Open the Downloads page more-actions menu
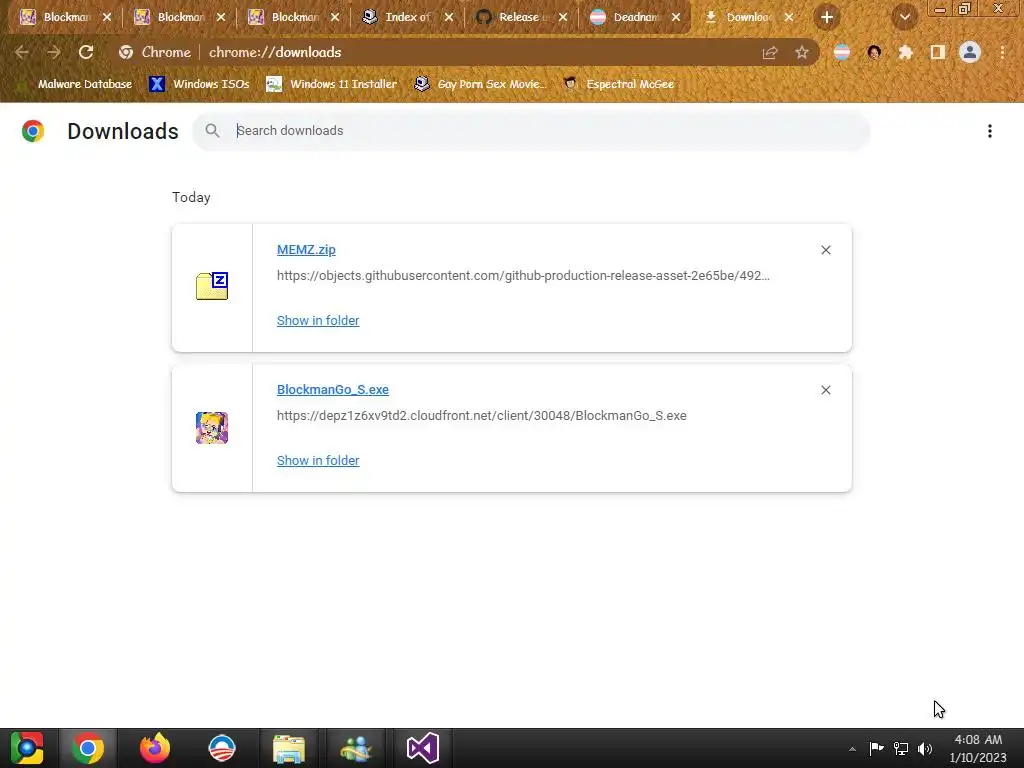Image resolution: width=1024 pixels, height=768 pixels. click(990, 131)
